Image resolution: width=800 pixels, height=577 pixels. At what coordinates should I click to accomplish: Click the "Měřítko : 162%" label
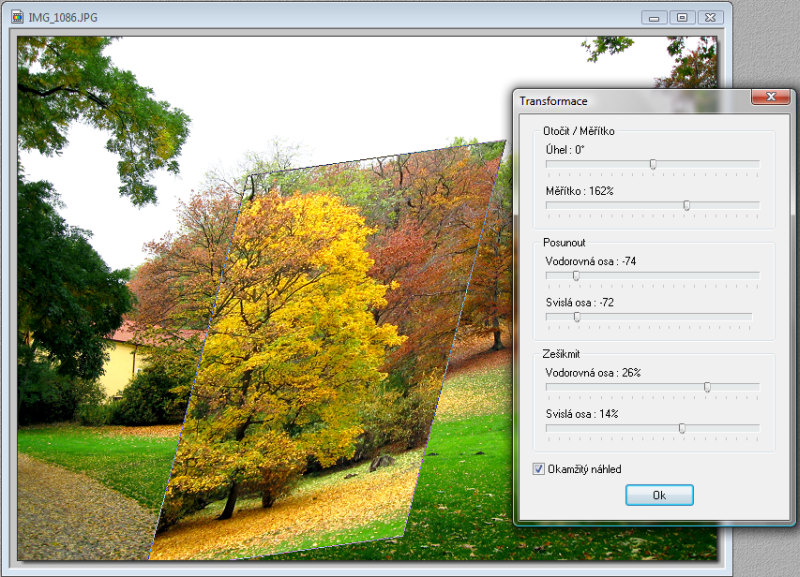tap(580, 191)
